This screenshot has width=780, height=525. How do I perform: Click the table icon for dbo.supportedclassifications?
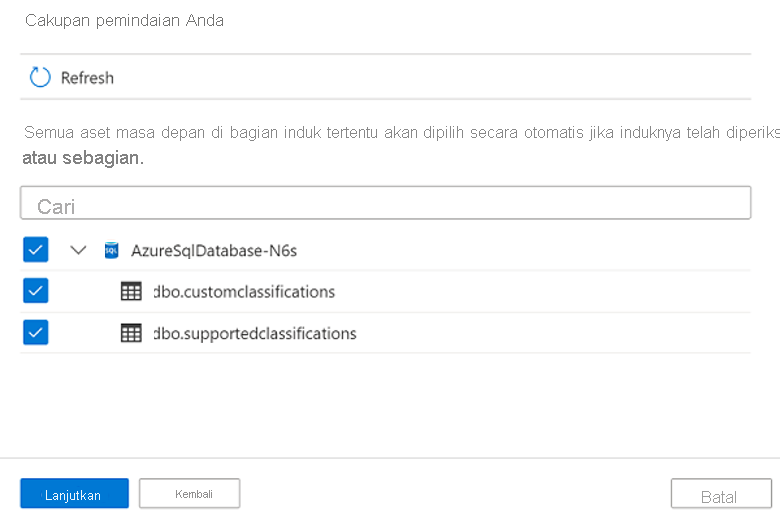(x=131, y=333)
